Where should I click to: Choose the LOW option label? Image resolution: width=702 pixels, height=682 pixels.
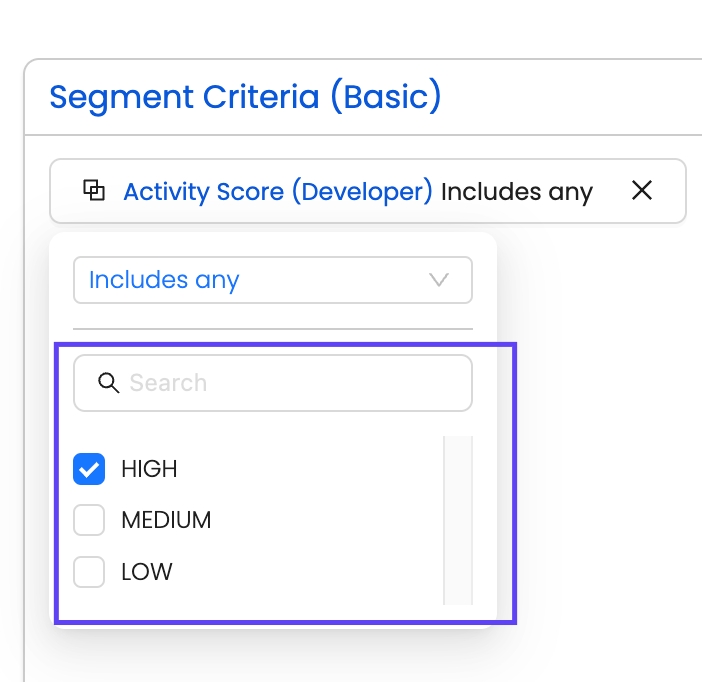coord(147,572)
